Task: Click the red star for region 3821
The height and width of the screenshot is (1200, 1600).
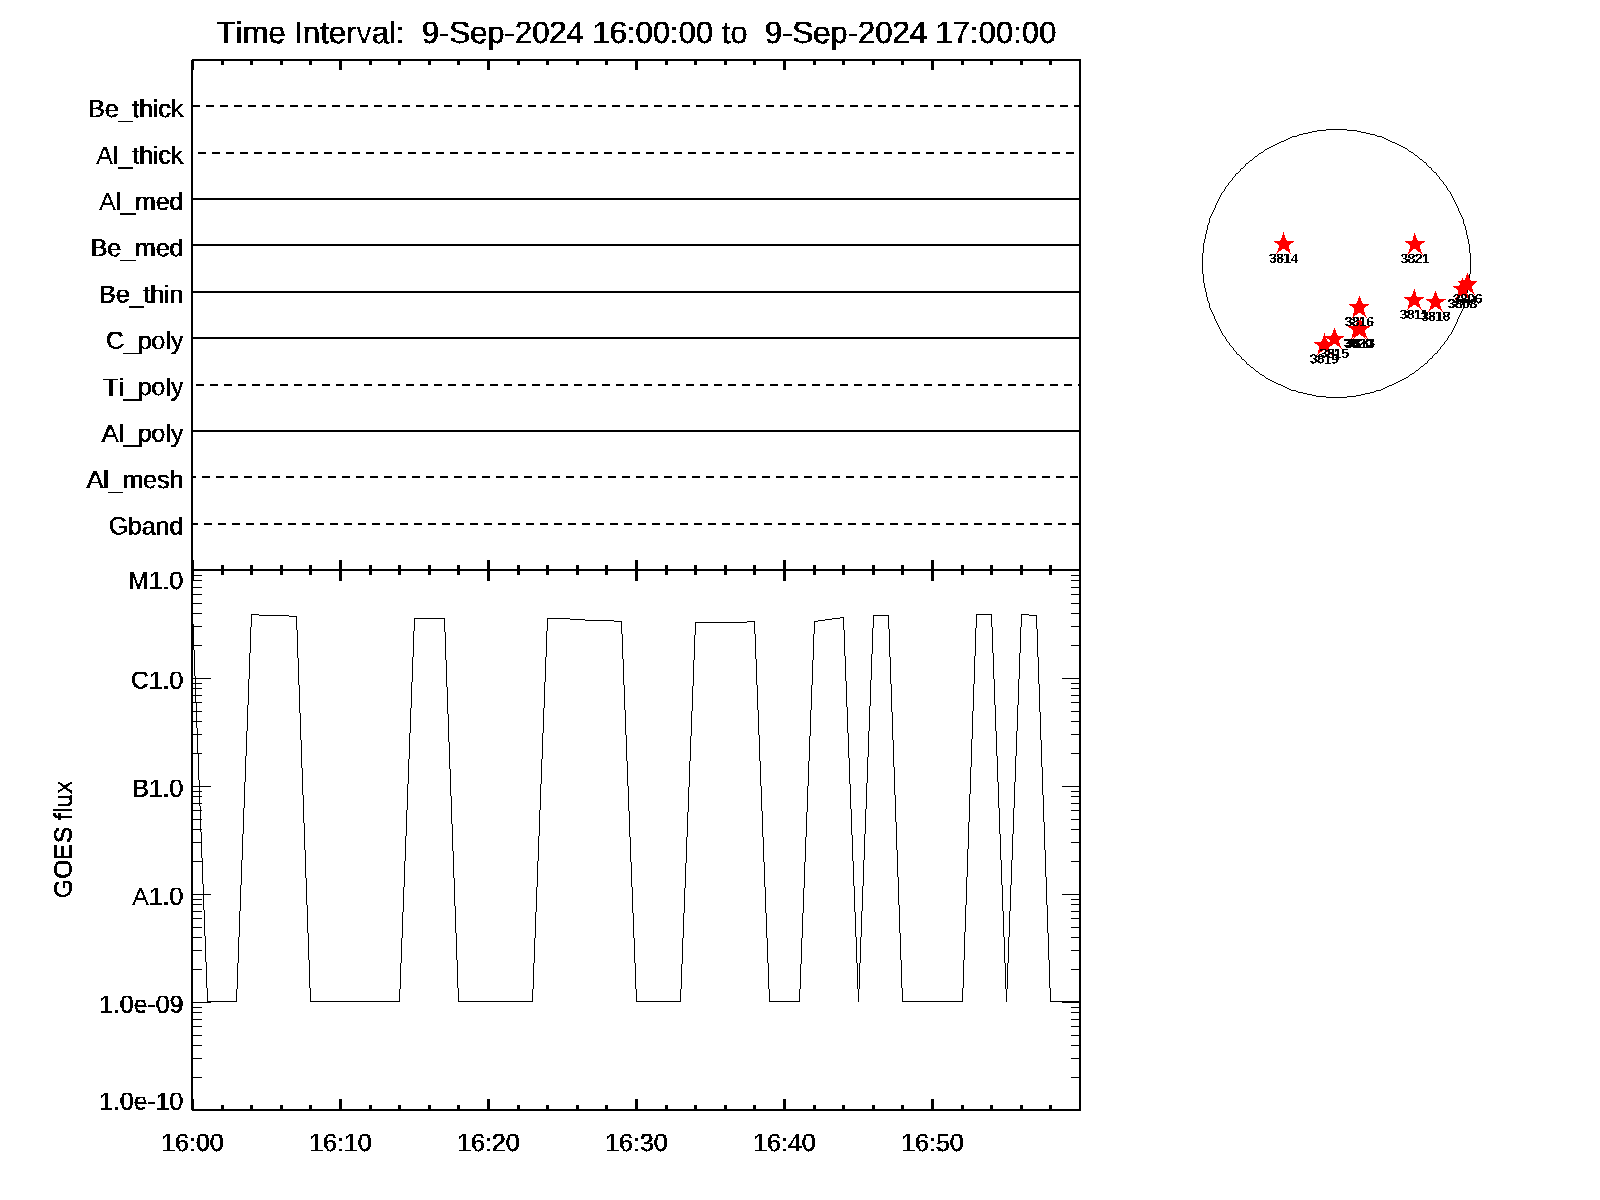Action: [1414, 244]
